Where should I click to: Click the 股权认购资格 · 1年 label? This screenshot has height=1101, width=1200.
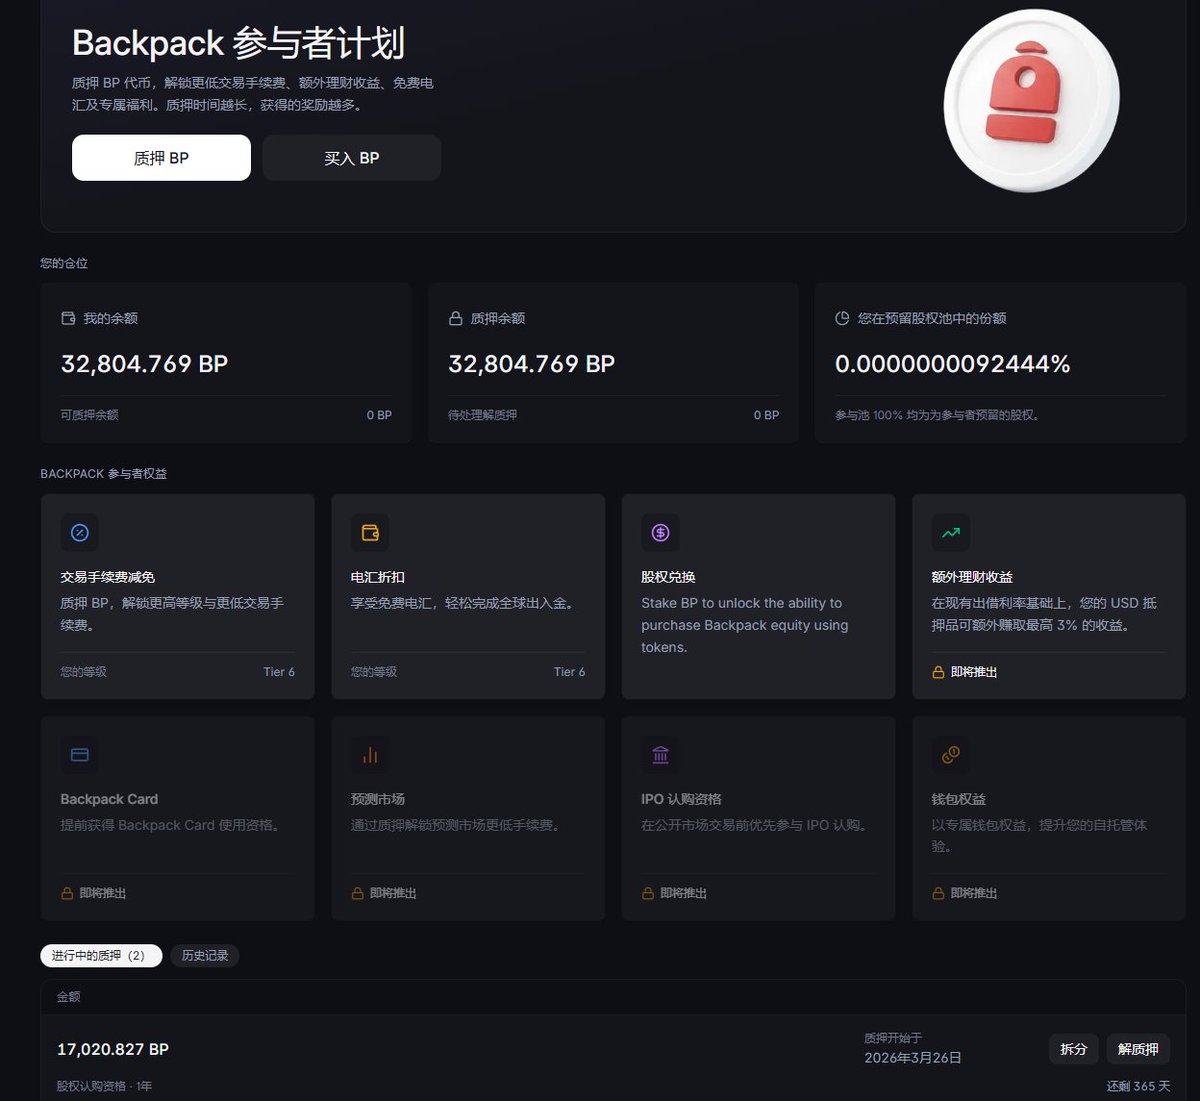click(105, 1086)
